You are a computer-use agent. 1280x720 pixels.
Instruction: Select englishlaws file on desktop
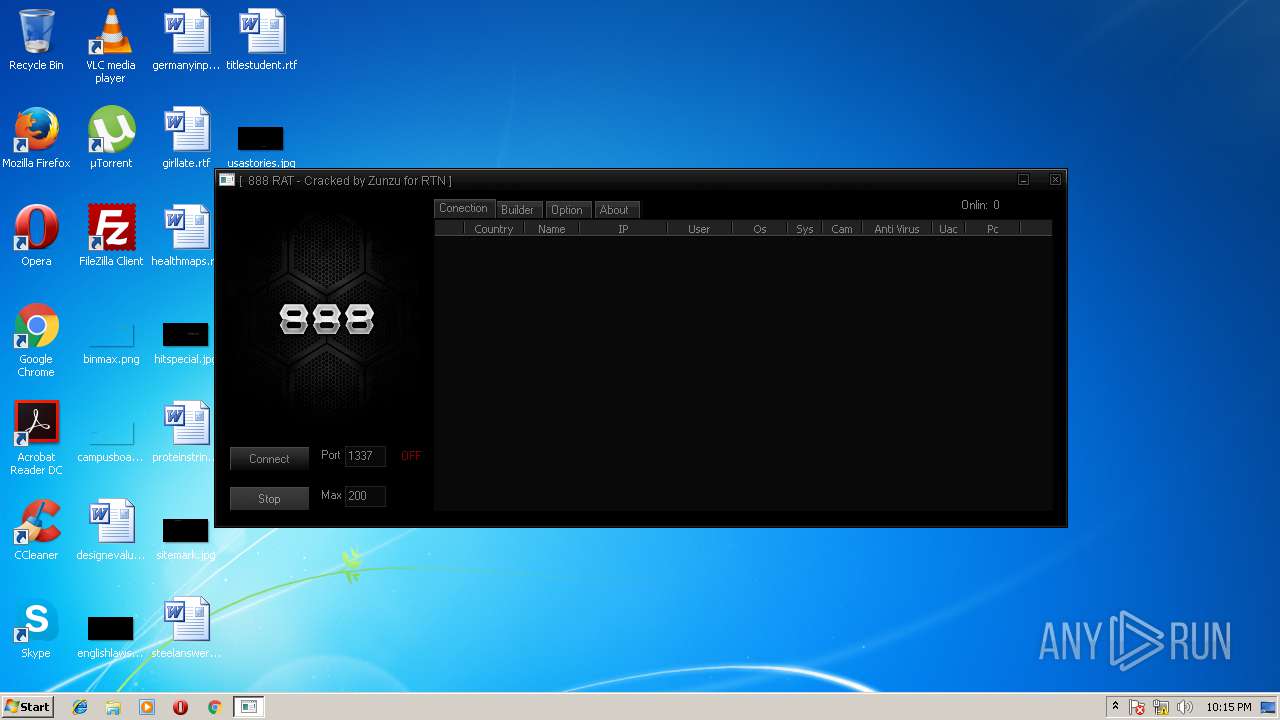click(x=111, y=637)
